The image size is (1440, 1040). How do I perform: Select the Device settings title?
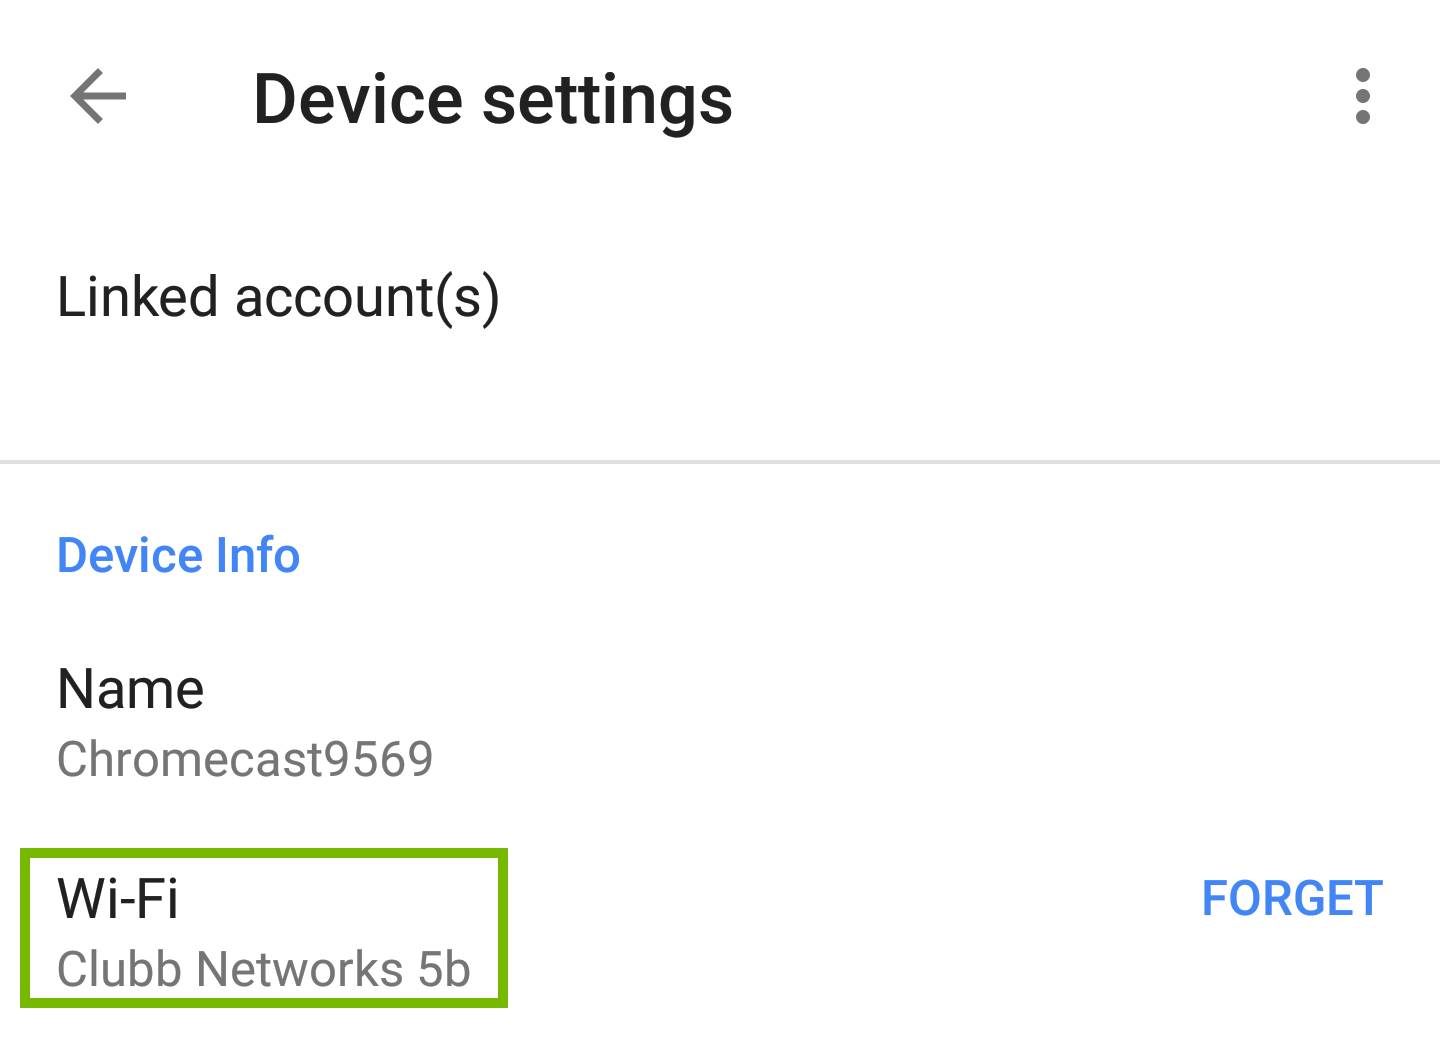click(493, 97)
